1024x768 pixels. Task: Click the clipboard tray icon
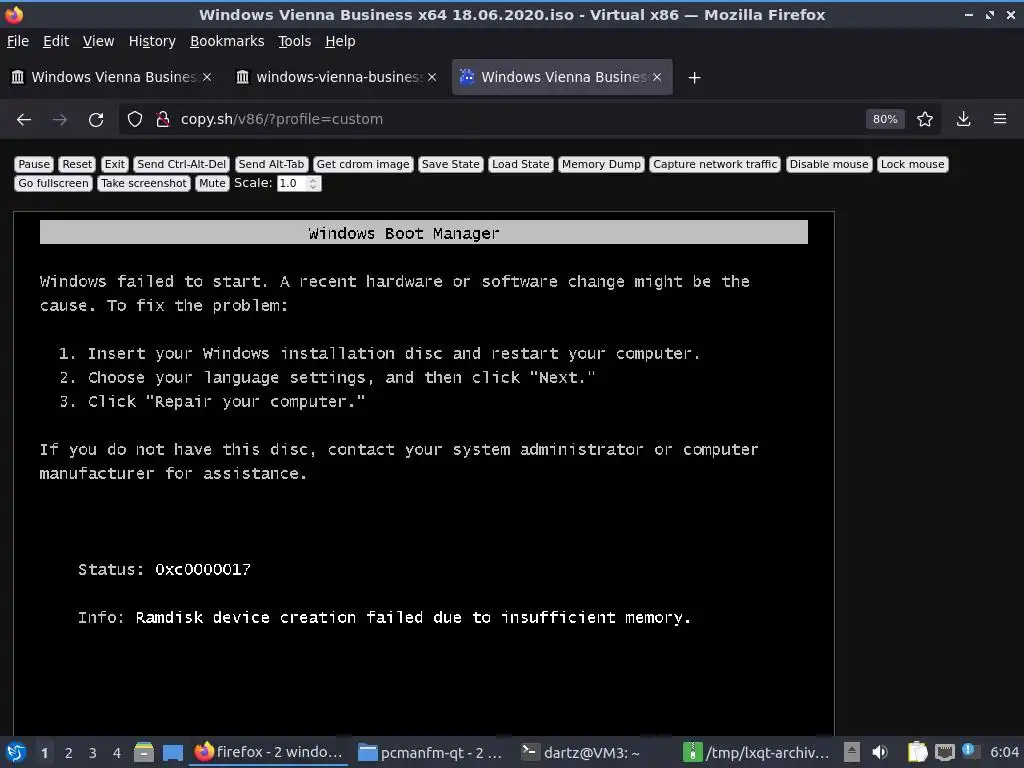[918, 752]
